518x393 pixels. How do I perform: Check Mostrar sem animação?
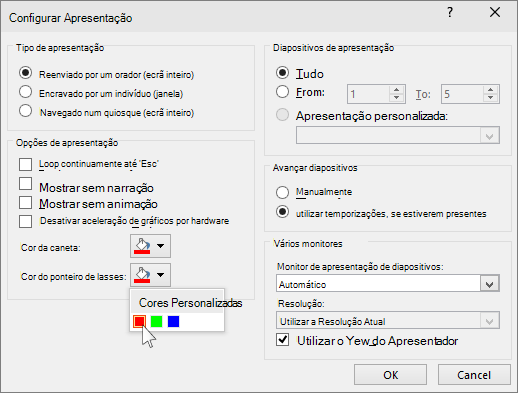click(26, 202)
